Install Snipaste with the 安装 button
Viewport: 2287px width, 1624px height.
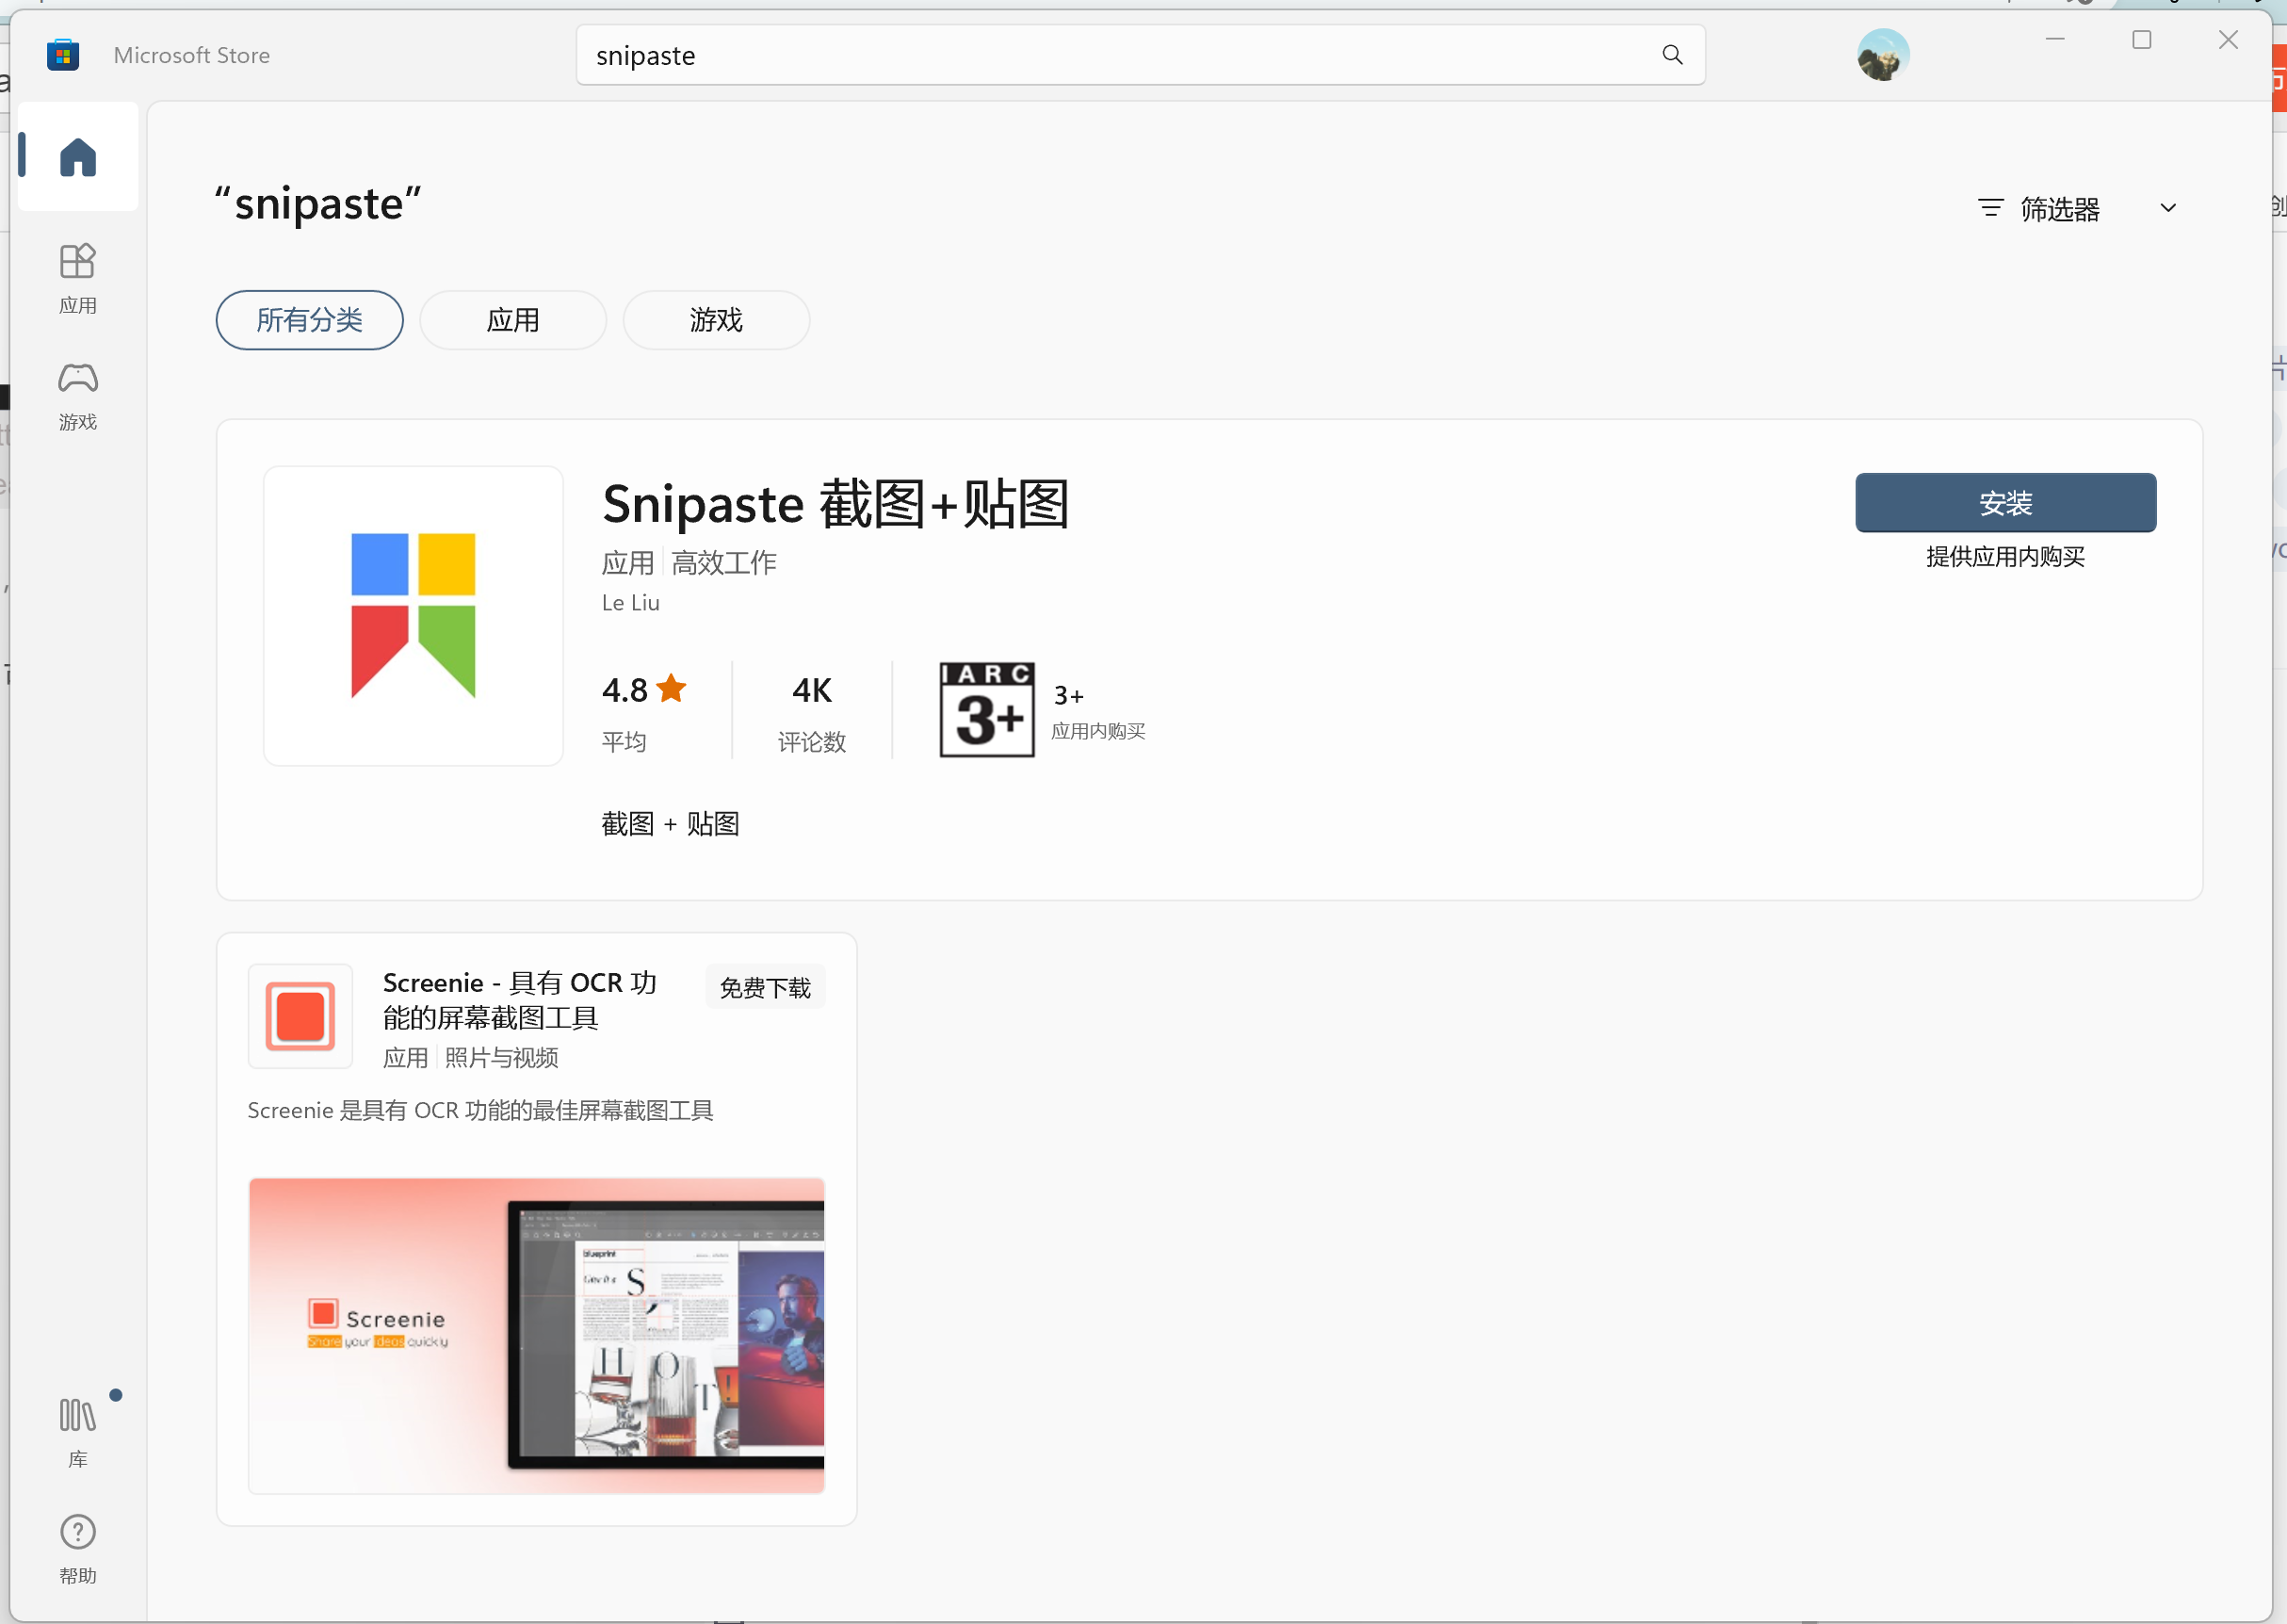(2005, 502)
